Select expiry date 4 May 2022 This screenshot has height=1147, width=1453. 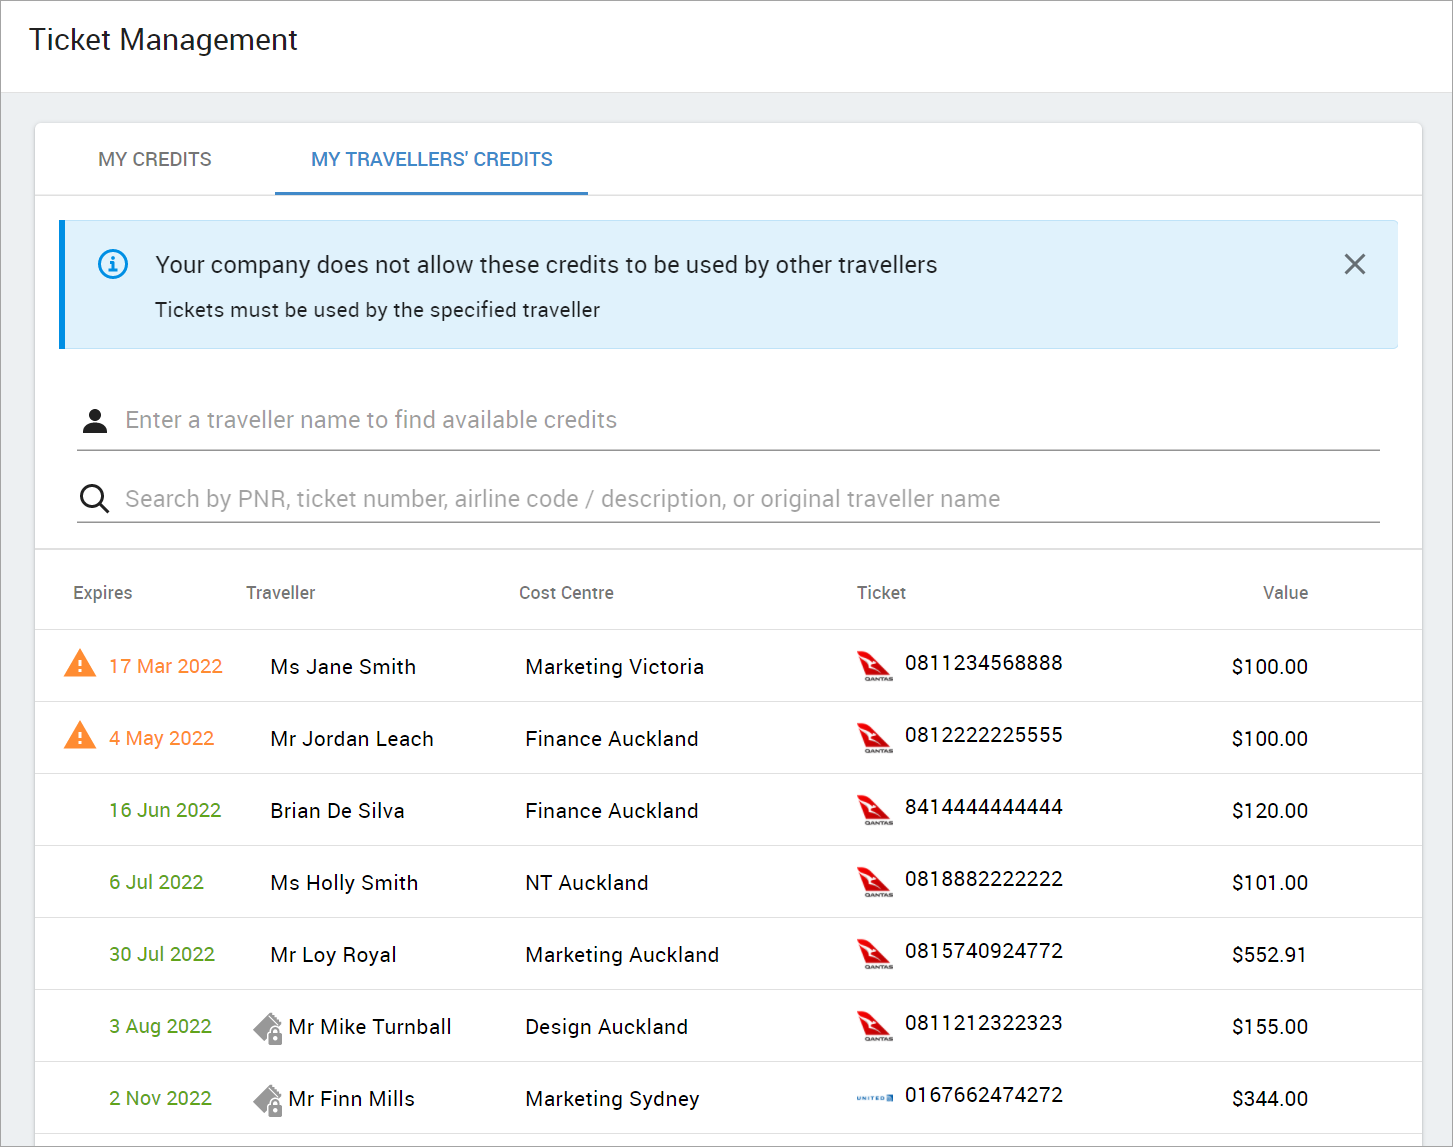point(162,738)
